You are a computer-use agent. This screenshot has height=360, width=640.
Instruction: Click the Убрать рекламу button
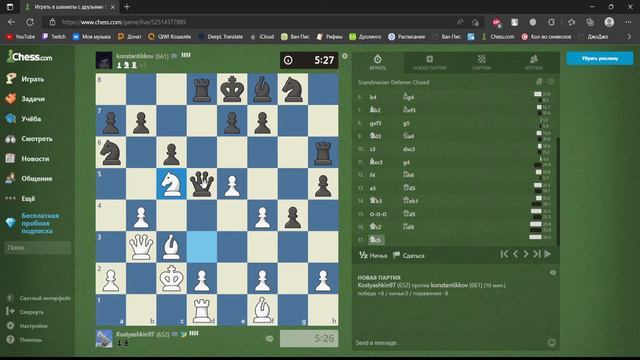(x=600, y=58)
